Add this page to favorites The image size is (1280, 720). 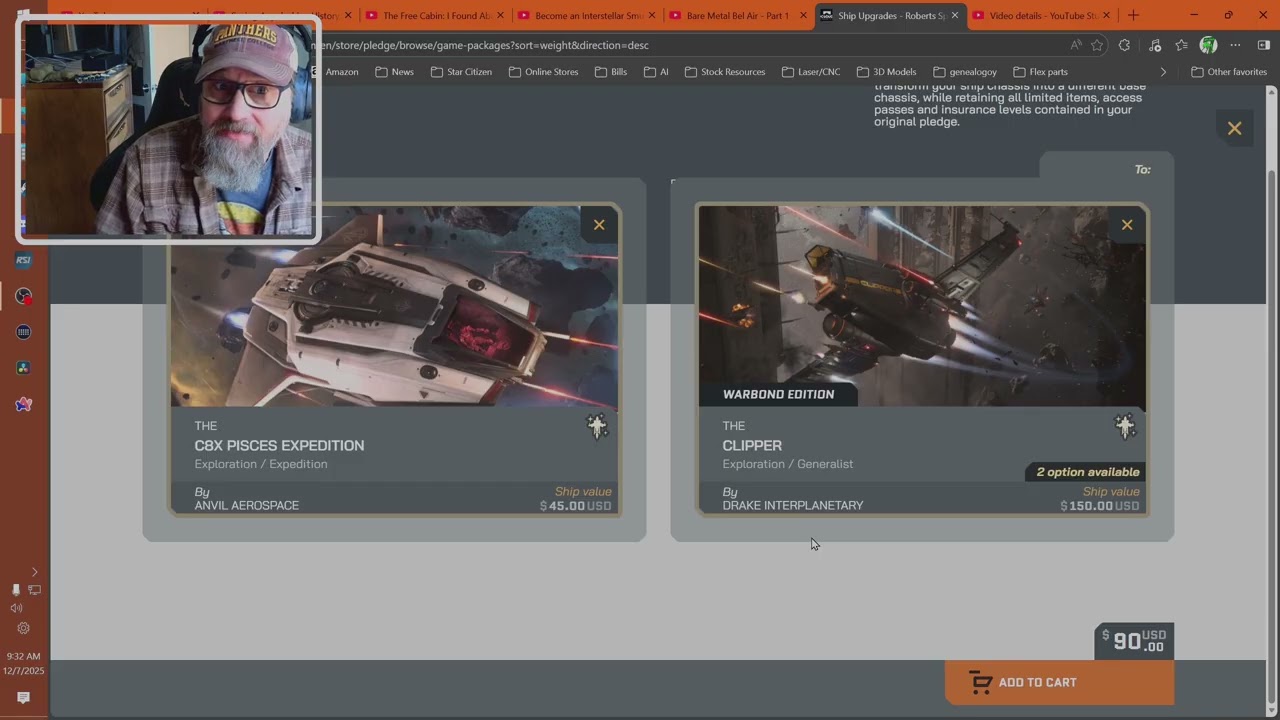pyautogui.click(x=1097, y=45)
